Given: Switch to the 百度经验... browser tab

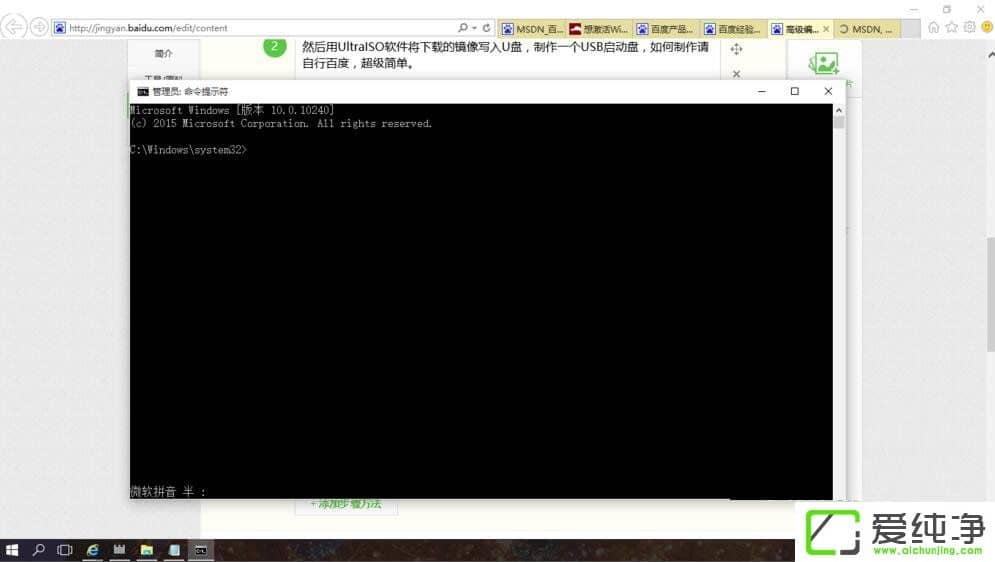Looking at the screenshot, I should (x=734, y=29).
